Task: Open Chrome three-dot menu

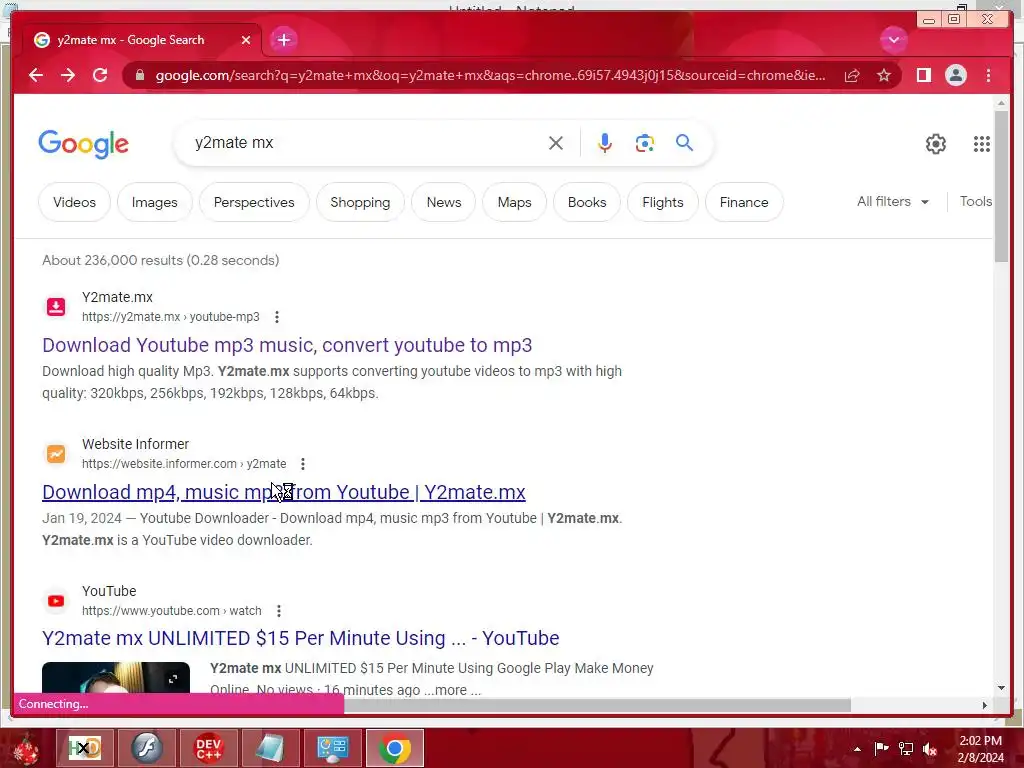Action: pos(988,75)
